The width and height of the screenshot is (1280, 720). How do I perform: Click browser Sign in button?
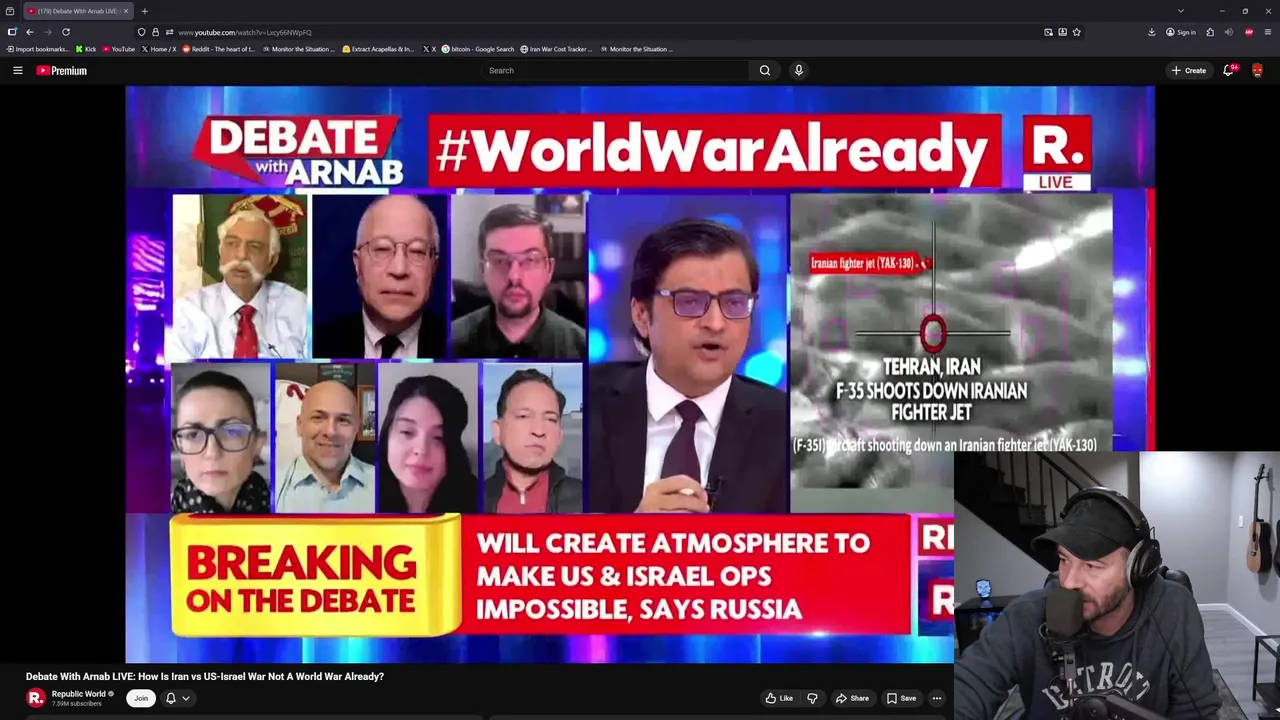point(1181,32)
